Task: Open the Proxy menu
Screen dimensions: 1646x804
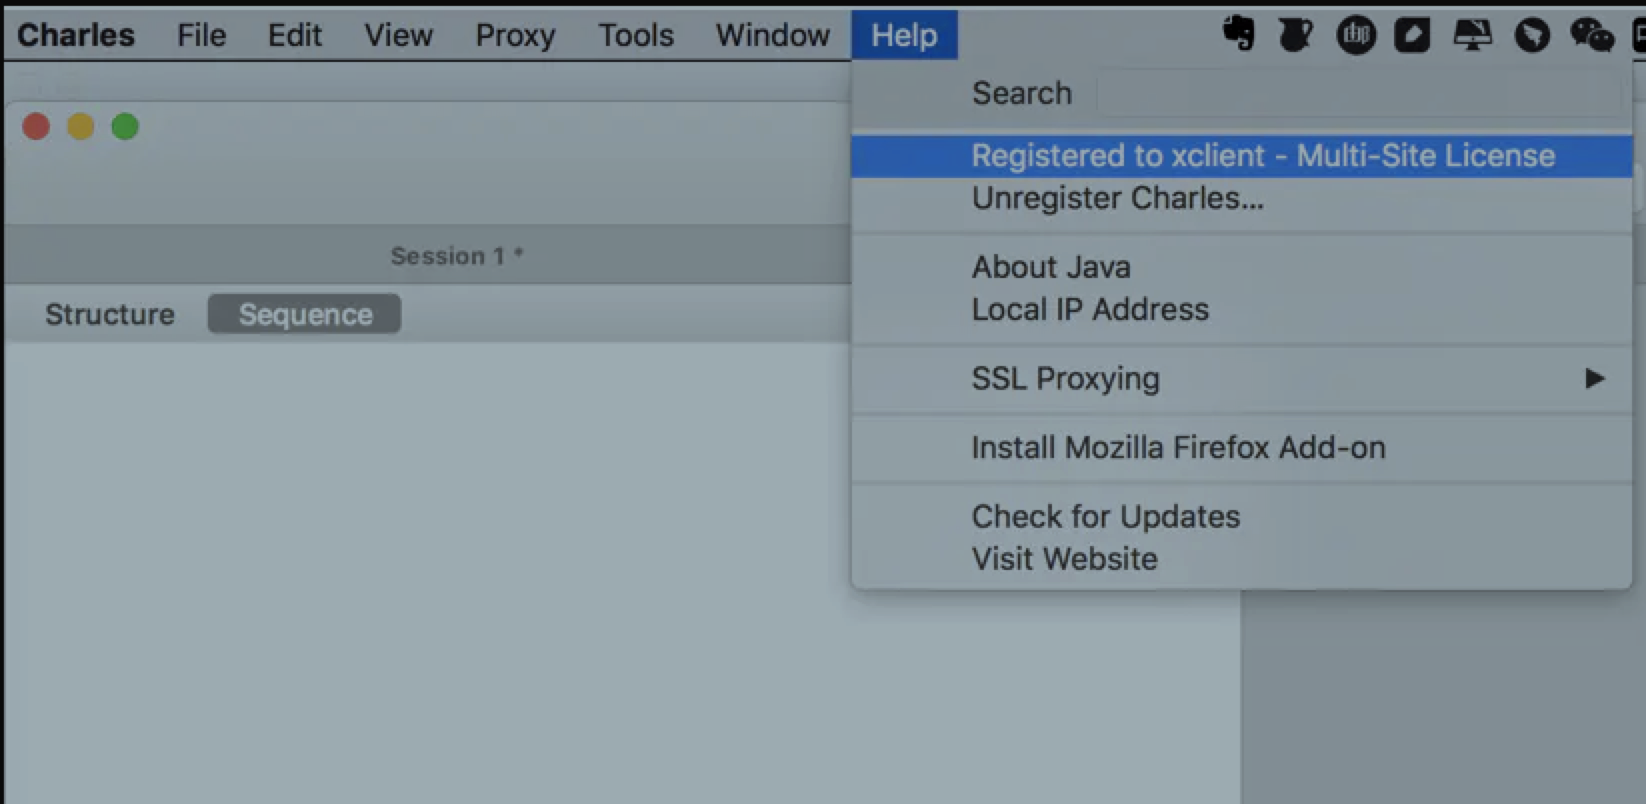Action: click(x=515, y=35)
